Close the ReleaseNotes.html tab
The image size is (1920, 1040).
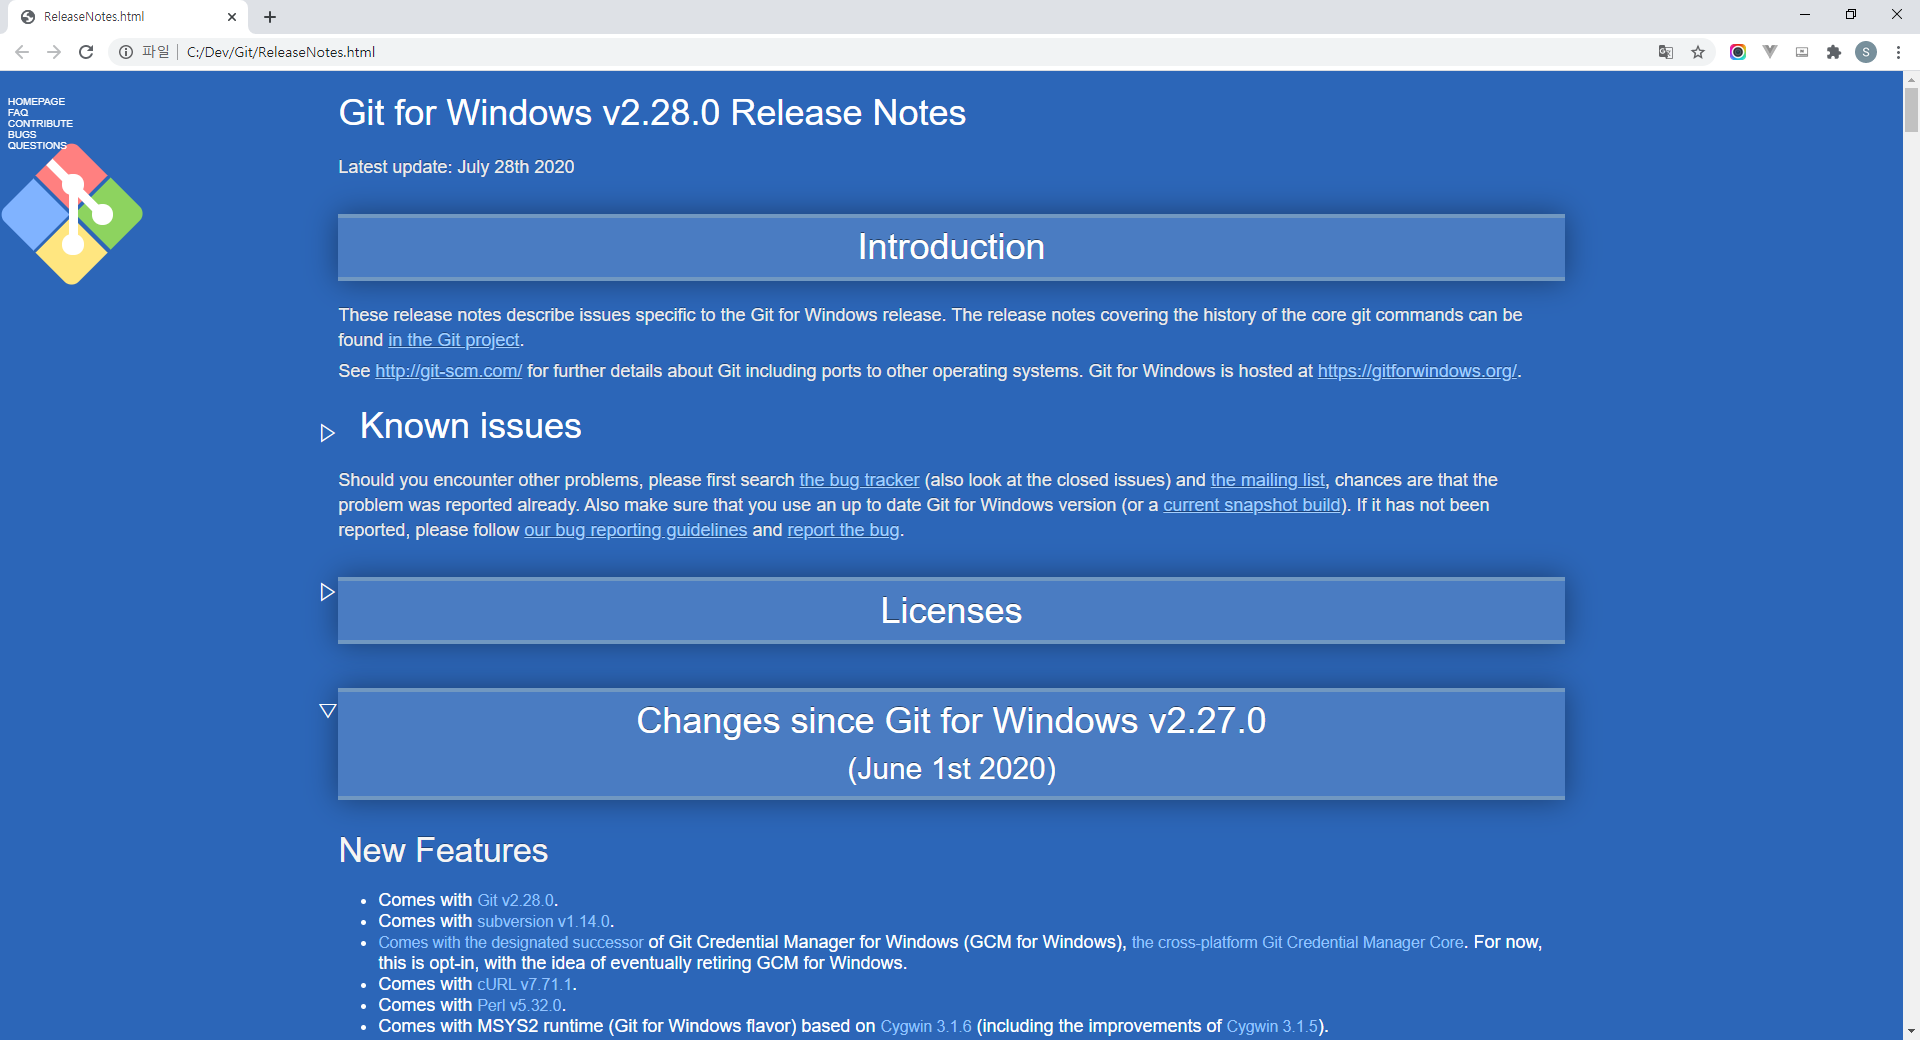(x=232, y=17)
